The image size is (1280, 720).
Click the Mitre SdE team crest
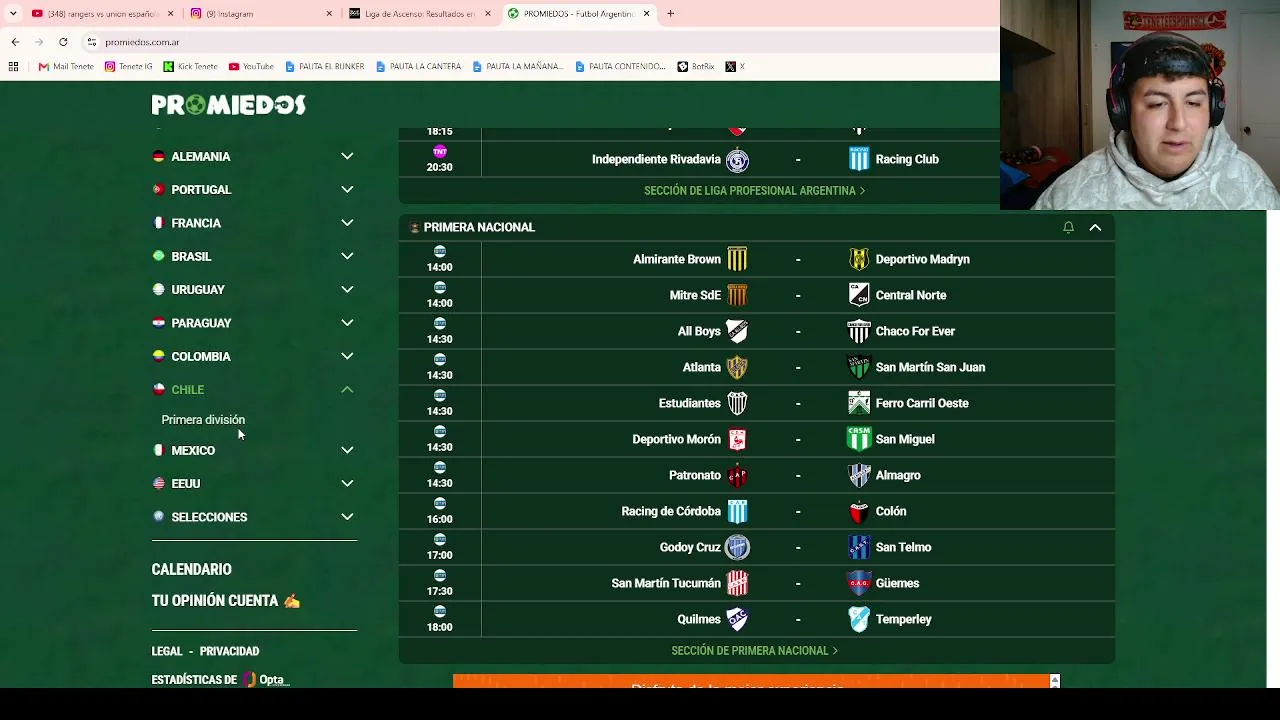click(x=737, y=295)
